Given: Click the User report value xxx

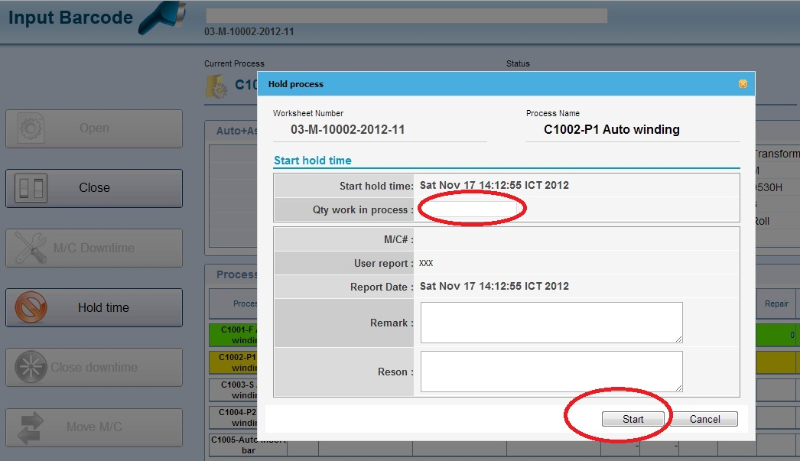Looking at the screenshot, I should click(x=426, y=263).
